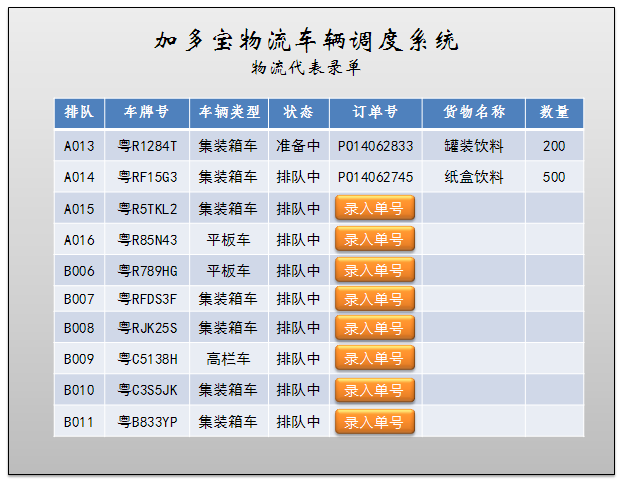Viewport: 623px width, 482px height.
Task: Click the title 加多宝物流车辆调度系统
Action: tap(307, 40)
